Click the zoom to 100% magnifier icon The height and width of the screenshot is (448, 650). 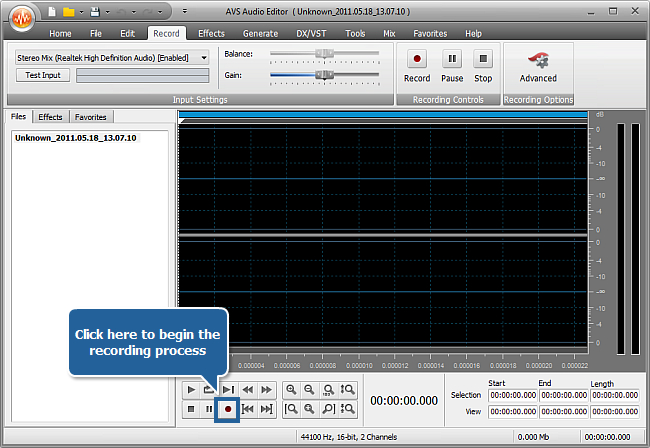pyautogui.click(x=328, y=390)
